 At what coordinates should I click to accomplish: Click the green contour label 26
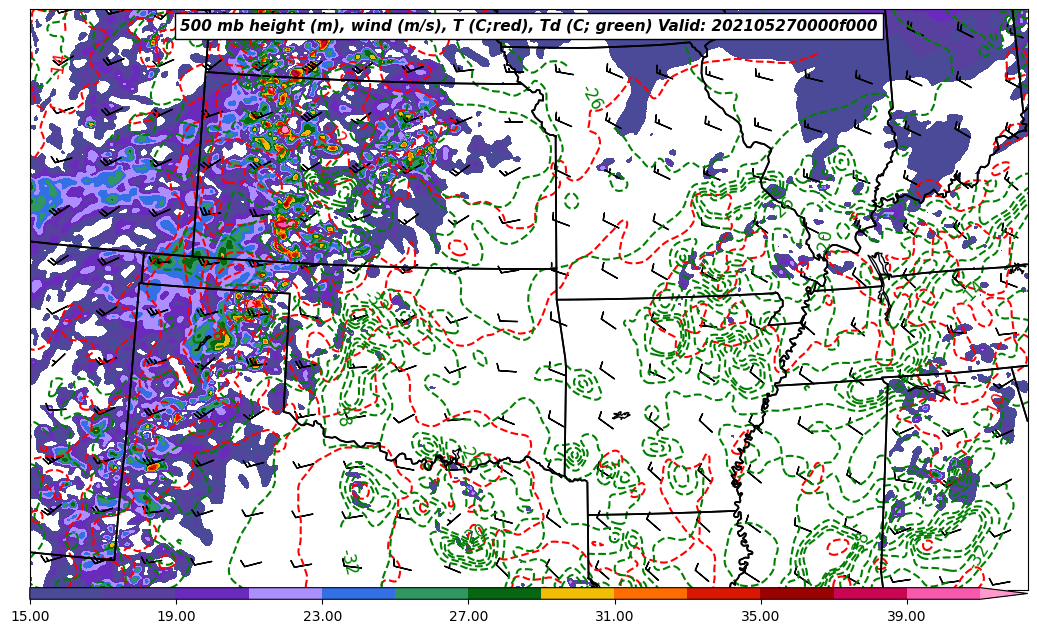(x=593, y=99)
